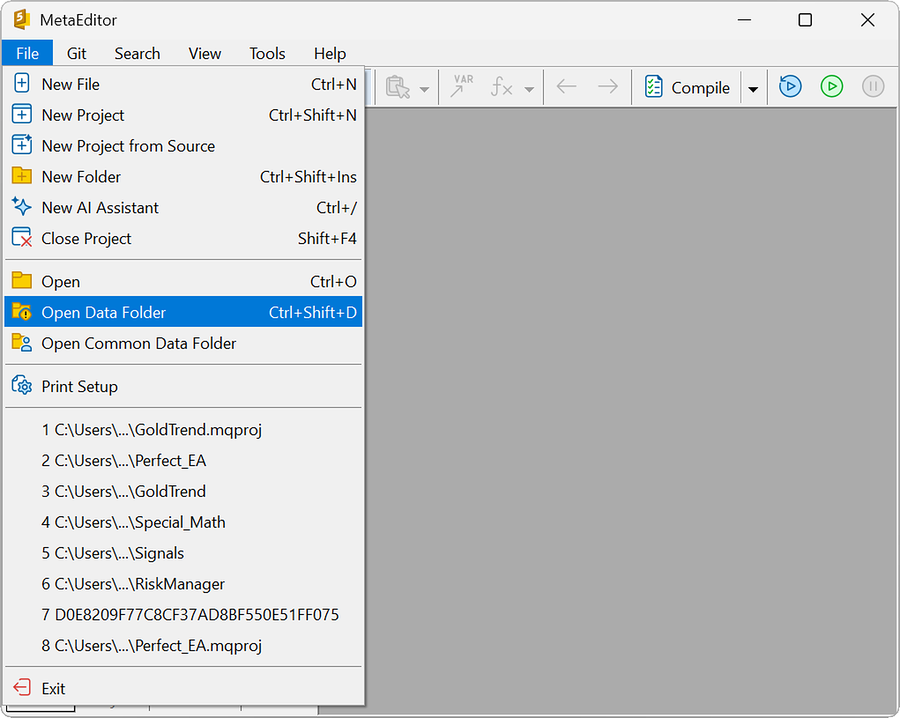Choose New File menu entry
This screenshot has width=900, height=718.
coord(184,84)
